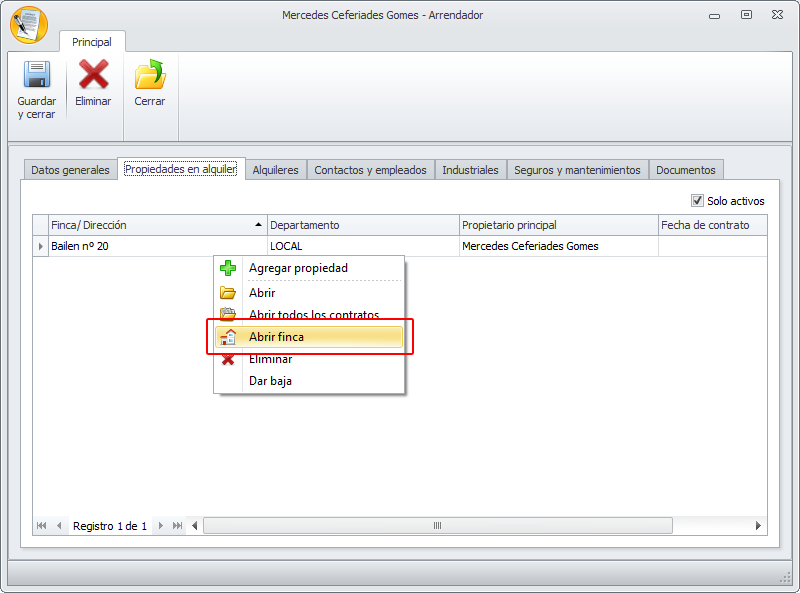Click the house icon beside Abrir finca
The image size is (800, 593).
[x=228, y=337]
